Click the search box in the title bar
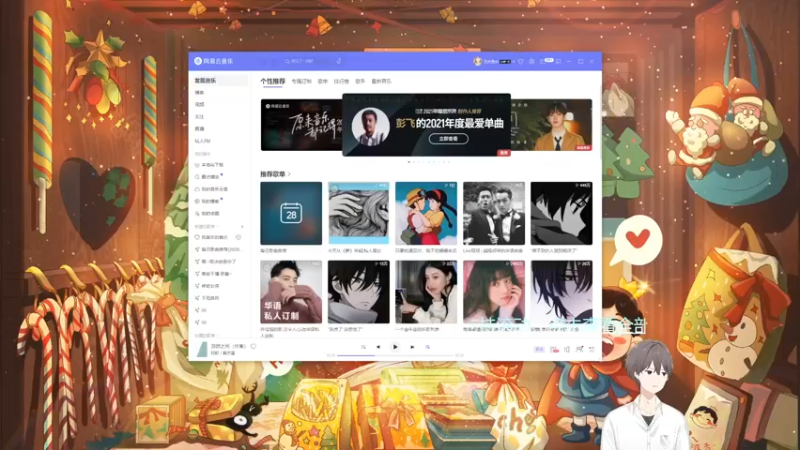Image resolution: width=800 pixels, height=450 pixels. point(308,61)
